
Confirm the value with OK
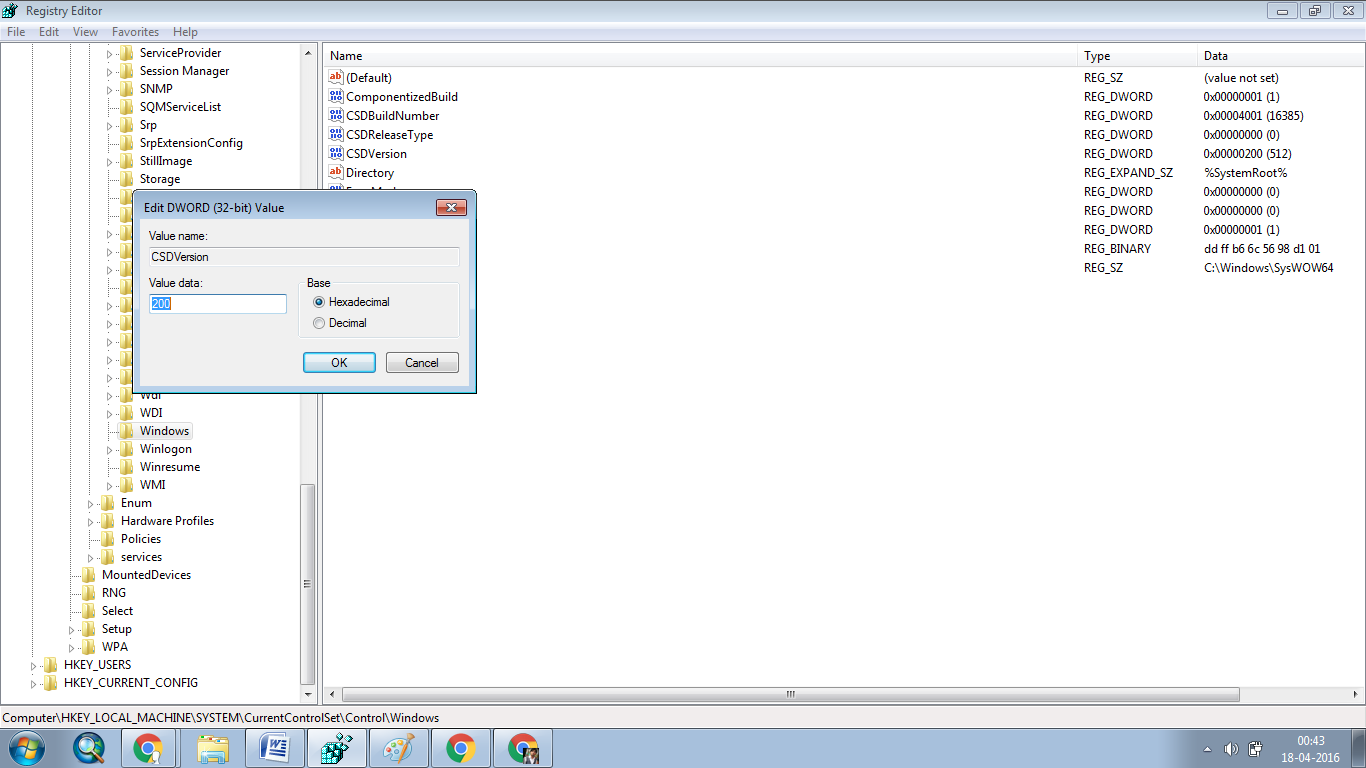tap(339, 362)
